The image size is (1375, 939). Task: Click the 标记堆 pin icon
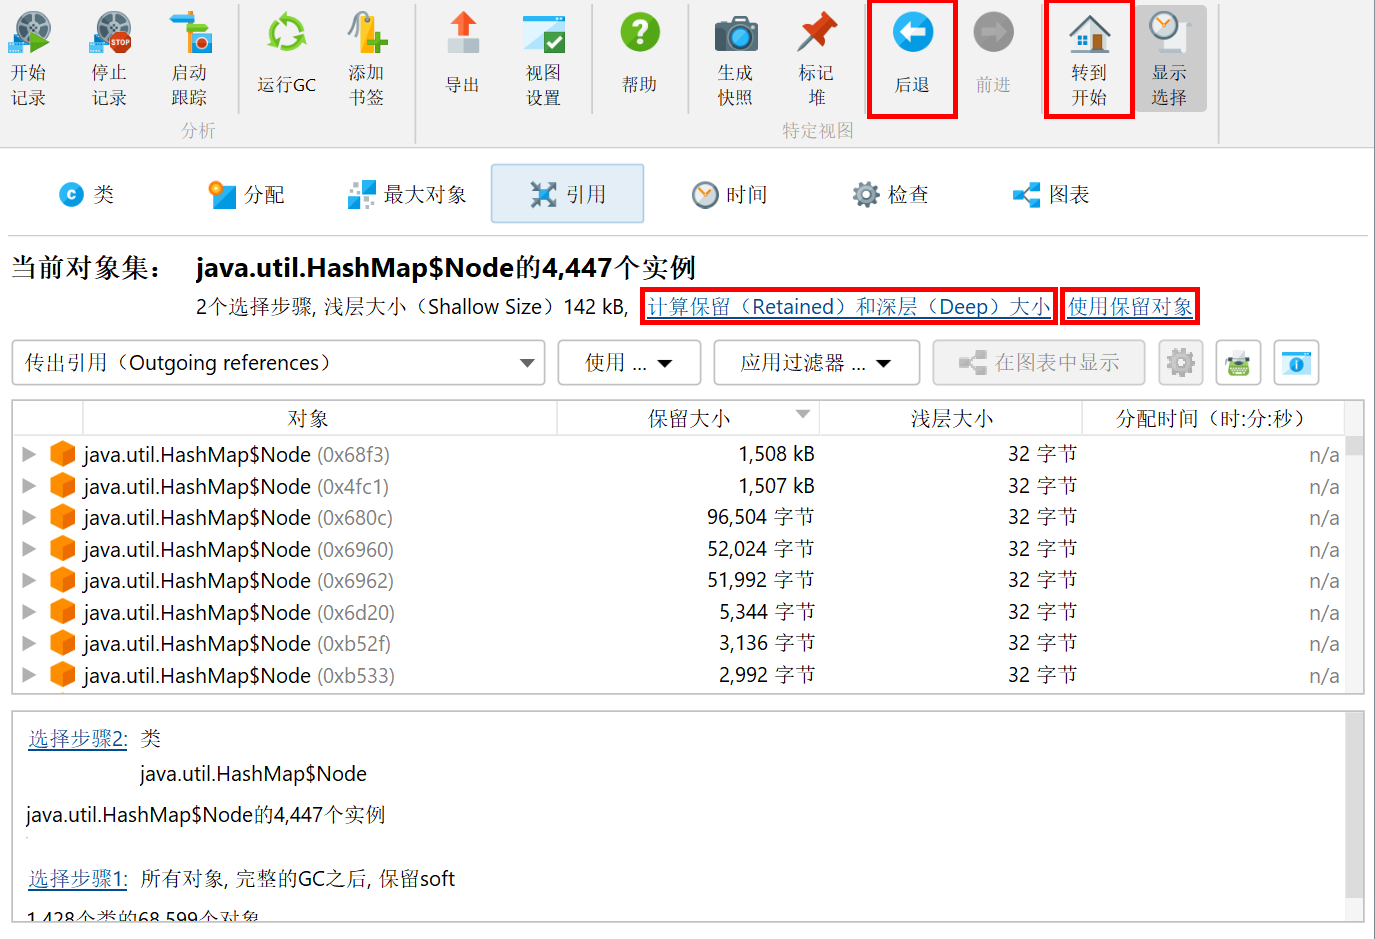(816, 33)
